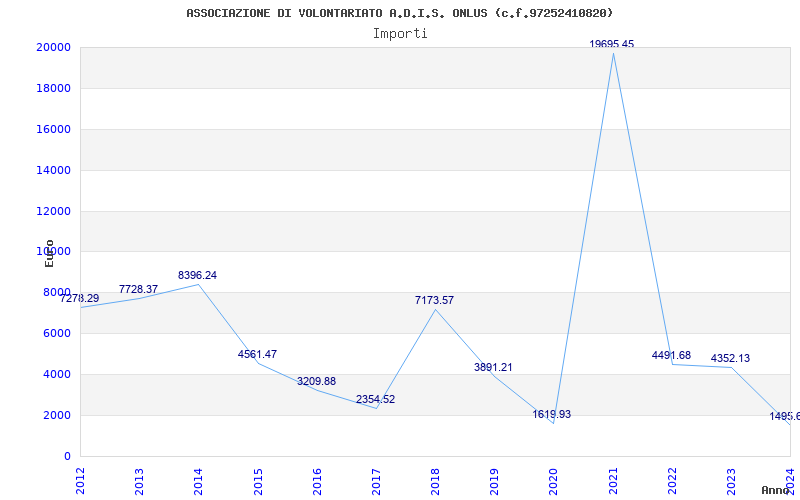The height and width of the screenshot is (500, 800).
Task: Click the 'Anno' x-axis label
Action: click(776, 490)
